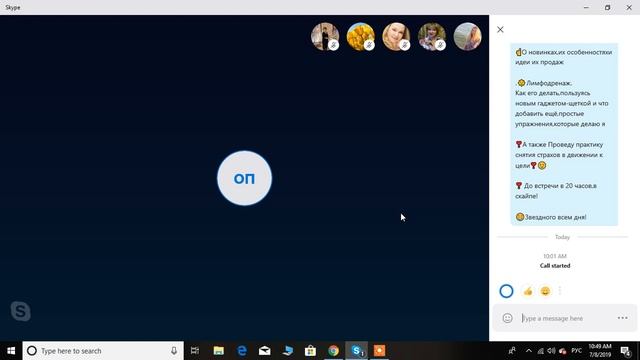The height and width of the screenshot is (360, 640).
Task: Open Google Chrome from taskbar
Action: tap(333, 351)
